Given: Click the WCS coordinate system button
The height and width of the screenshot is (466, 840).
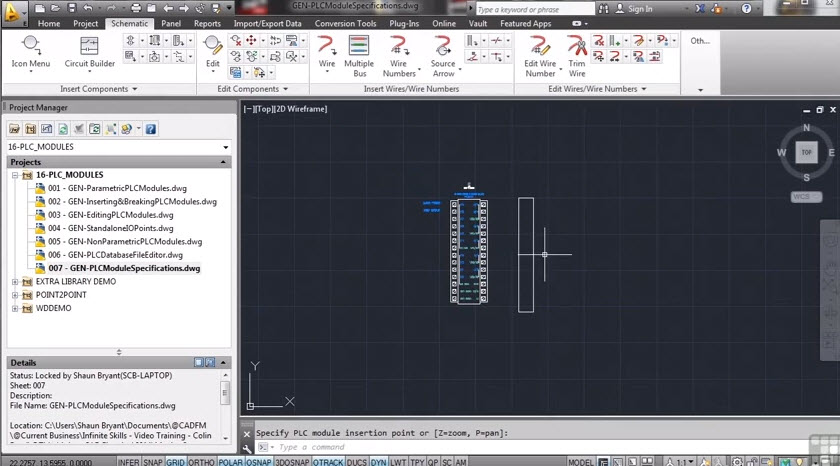Looking at the screenshot, I should [806, 197].
